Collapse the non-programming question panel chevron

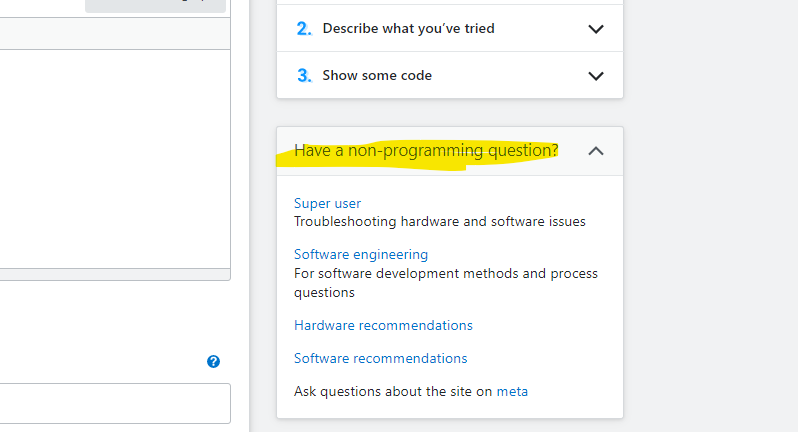[x=596, y=151]
